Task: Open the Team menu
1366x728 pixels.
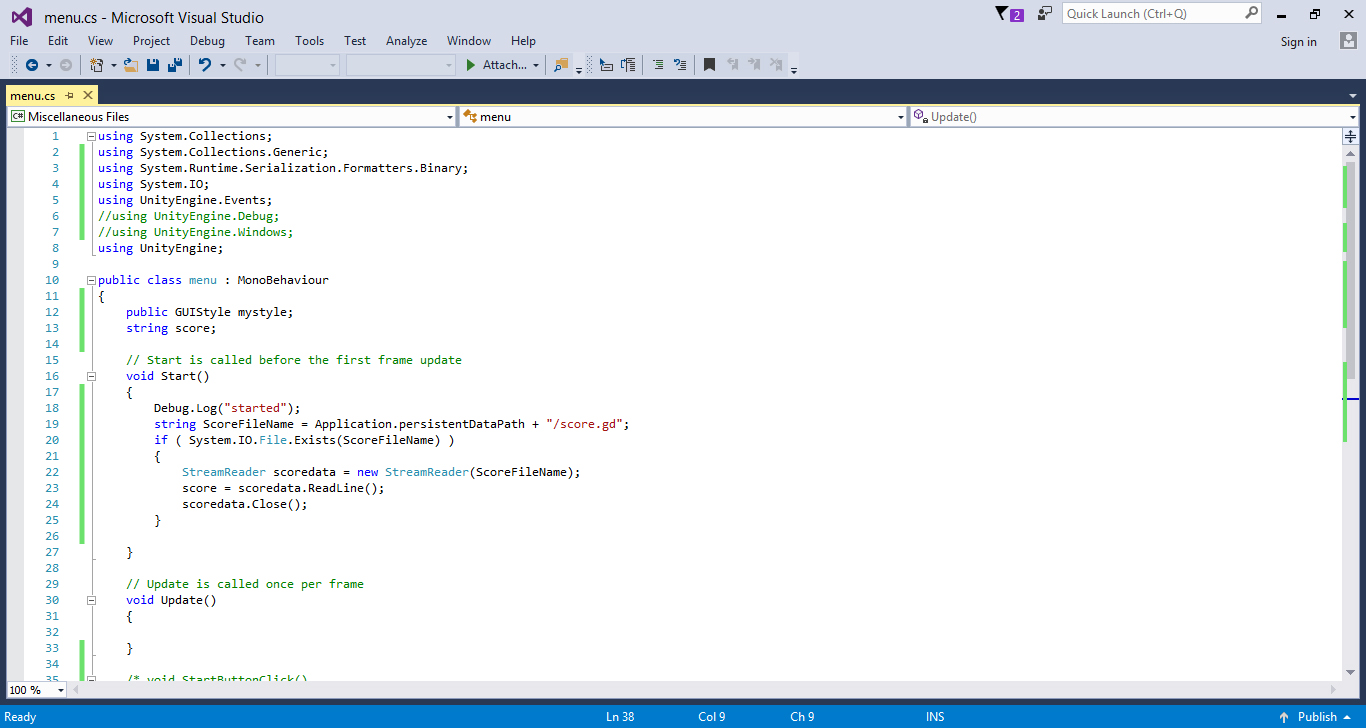Action: 260,41
